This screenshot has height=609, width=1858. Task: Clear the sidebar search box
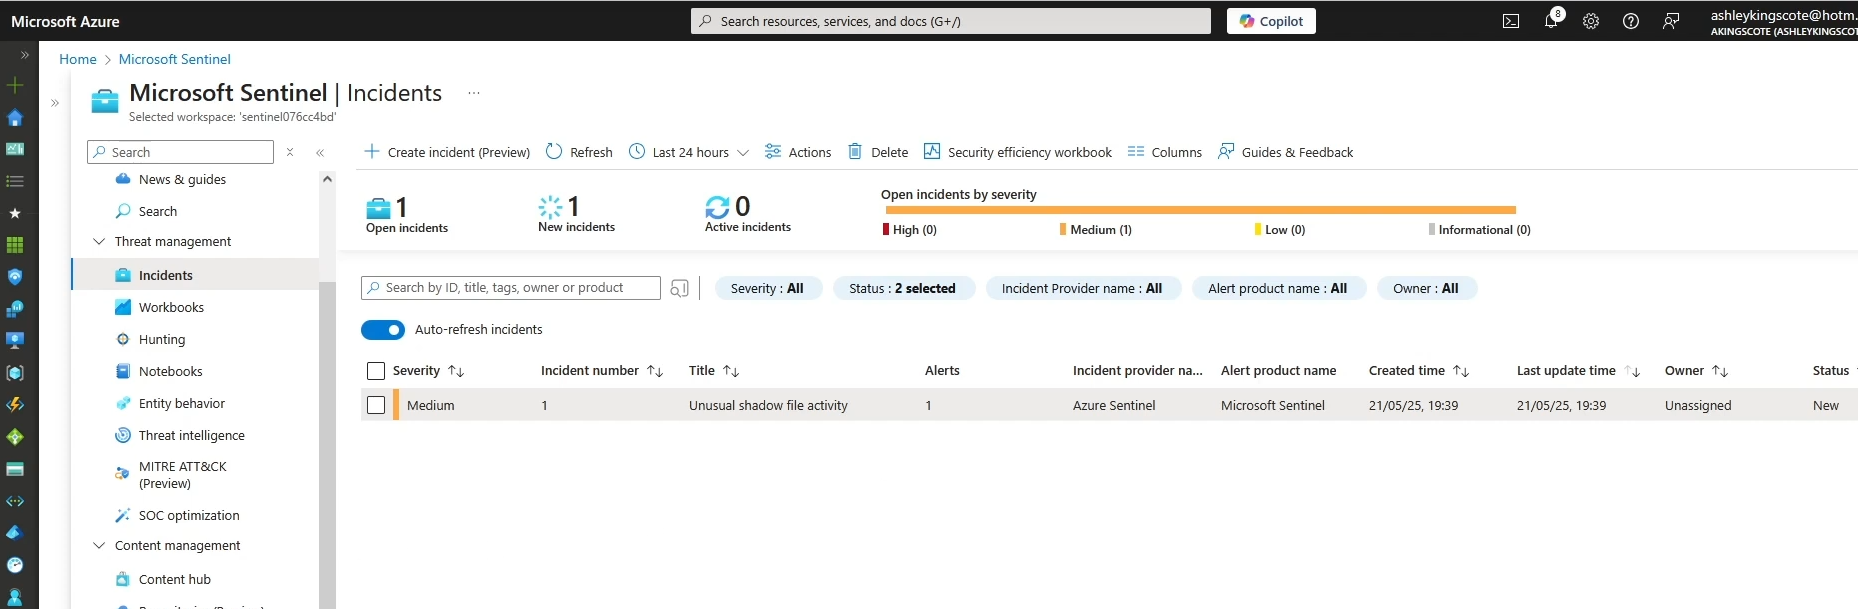coord(290,152)
